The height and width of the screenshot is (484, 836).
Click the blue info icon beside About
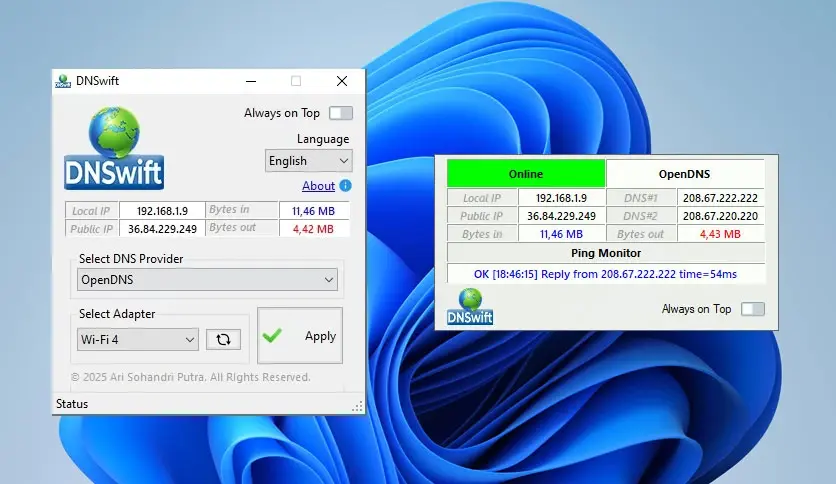coord(345,186)
